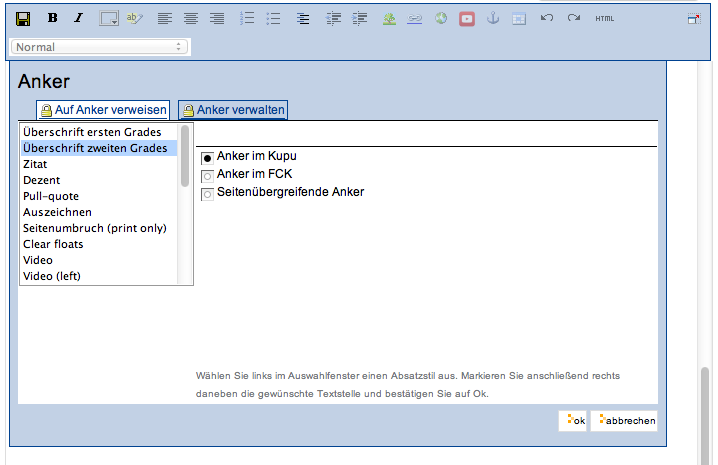The image size is (718, 465).
Task: Align text right
Action: [x=217, y=18]
